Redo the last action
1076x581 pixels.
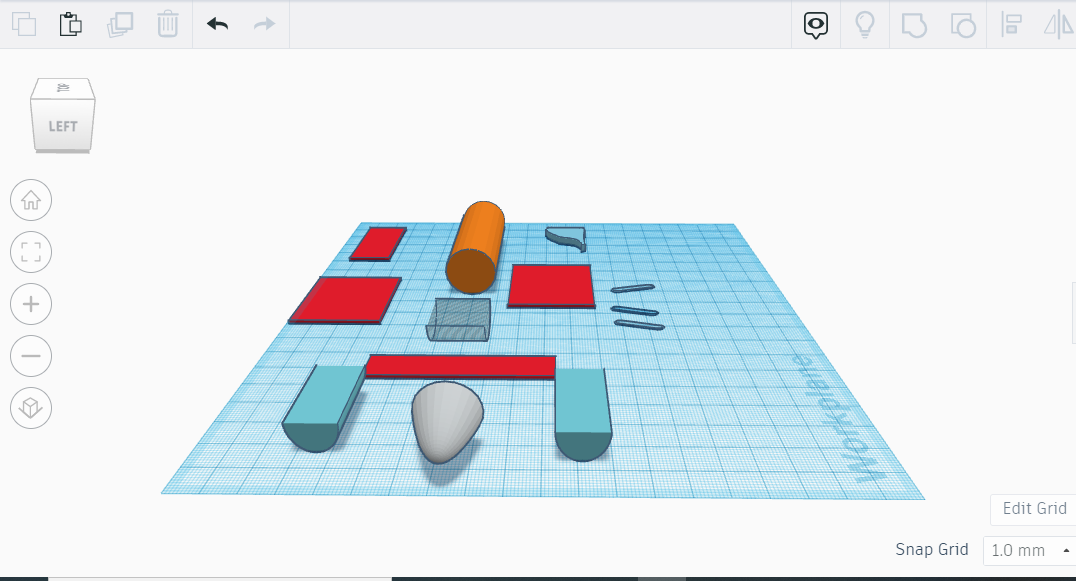pos(264,24)
